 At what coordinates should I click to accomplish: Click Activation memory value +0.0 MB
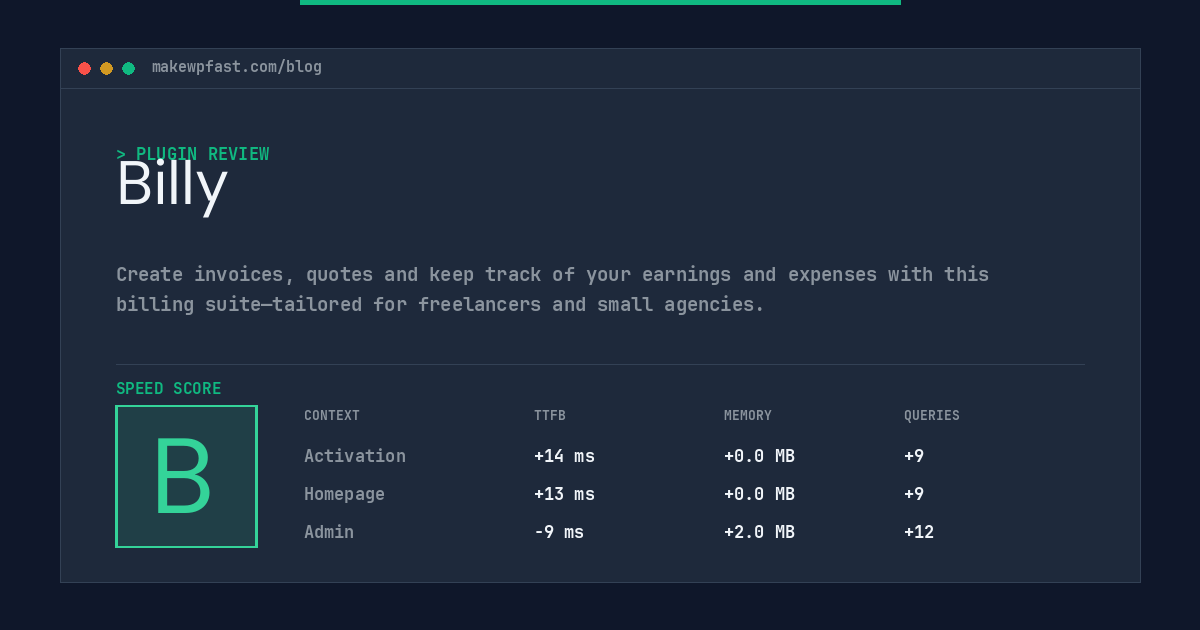(x=759, y=456)
